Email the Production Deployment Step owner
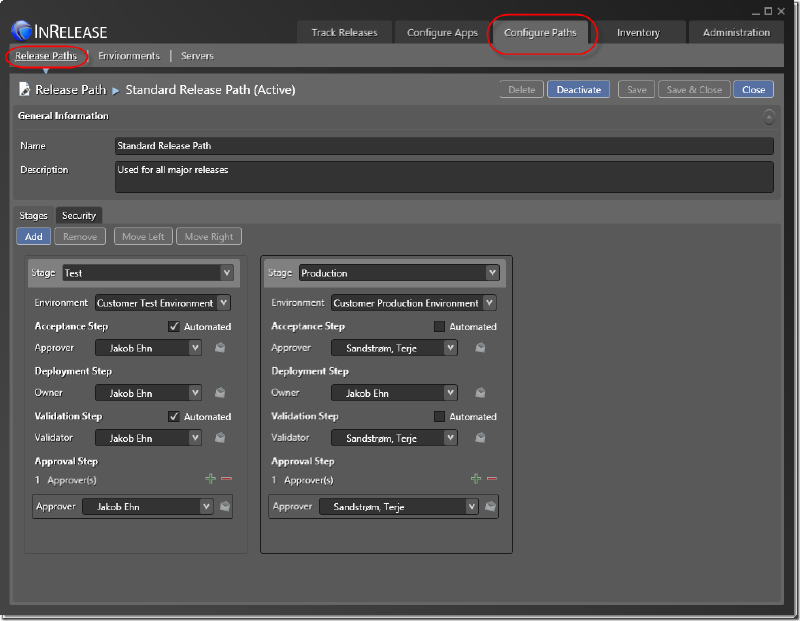800x621 pixels. pos(480,392)
